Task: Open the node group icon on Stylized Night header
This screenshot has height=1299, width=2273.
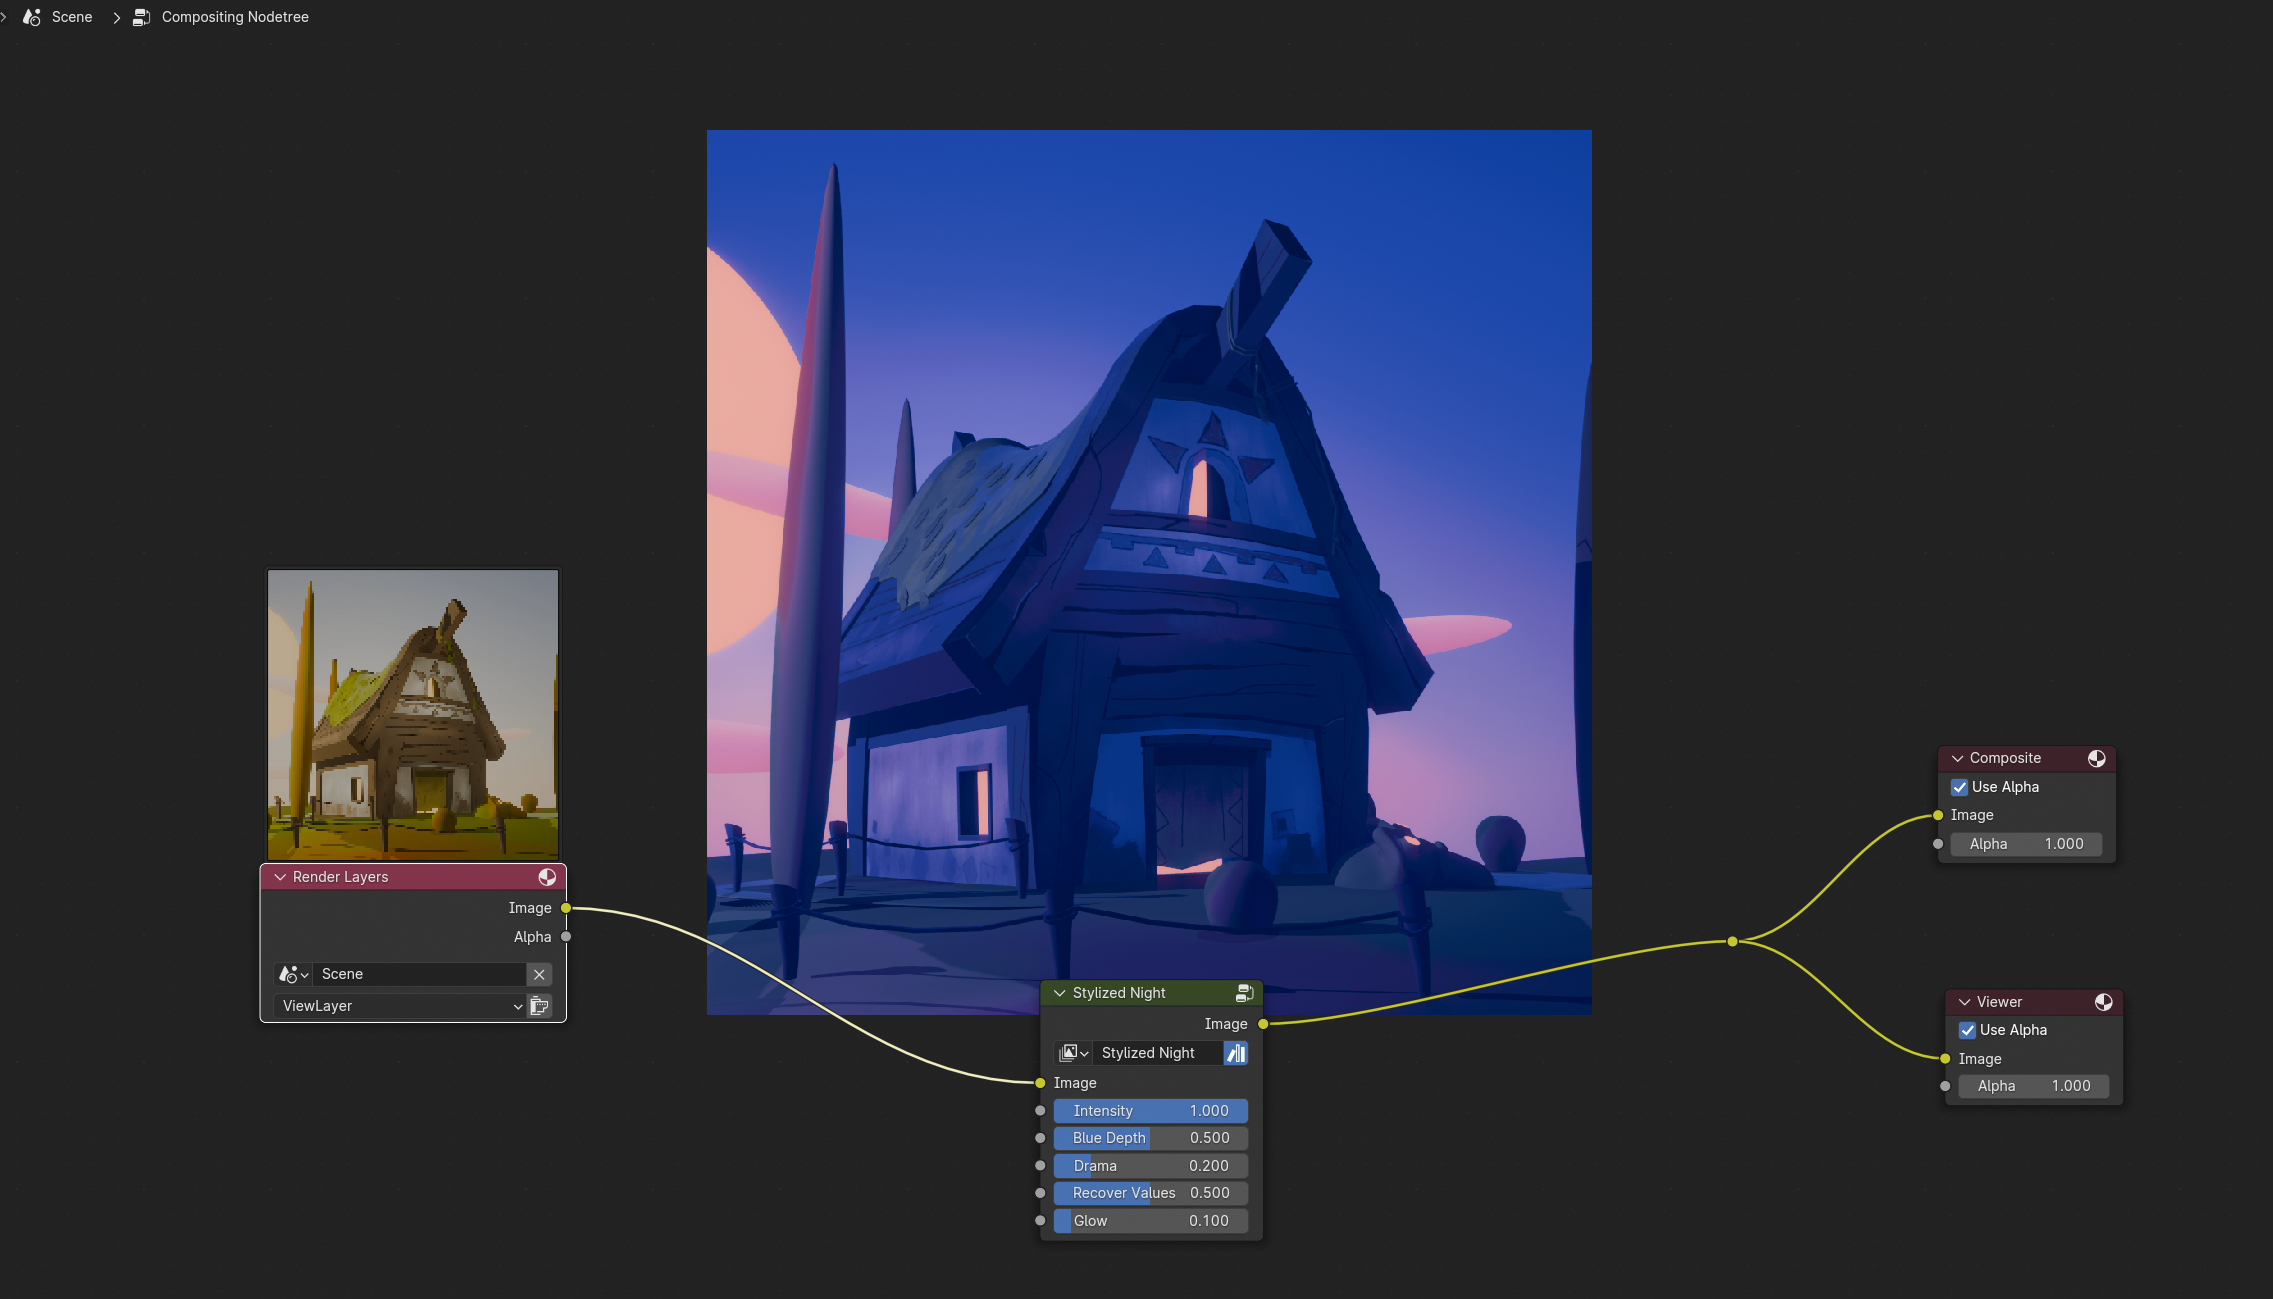Action: pos(1245,992)
